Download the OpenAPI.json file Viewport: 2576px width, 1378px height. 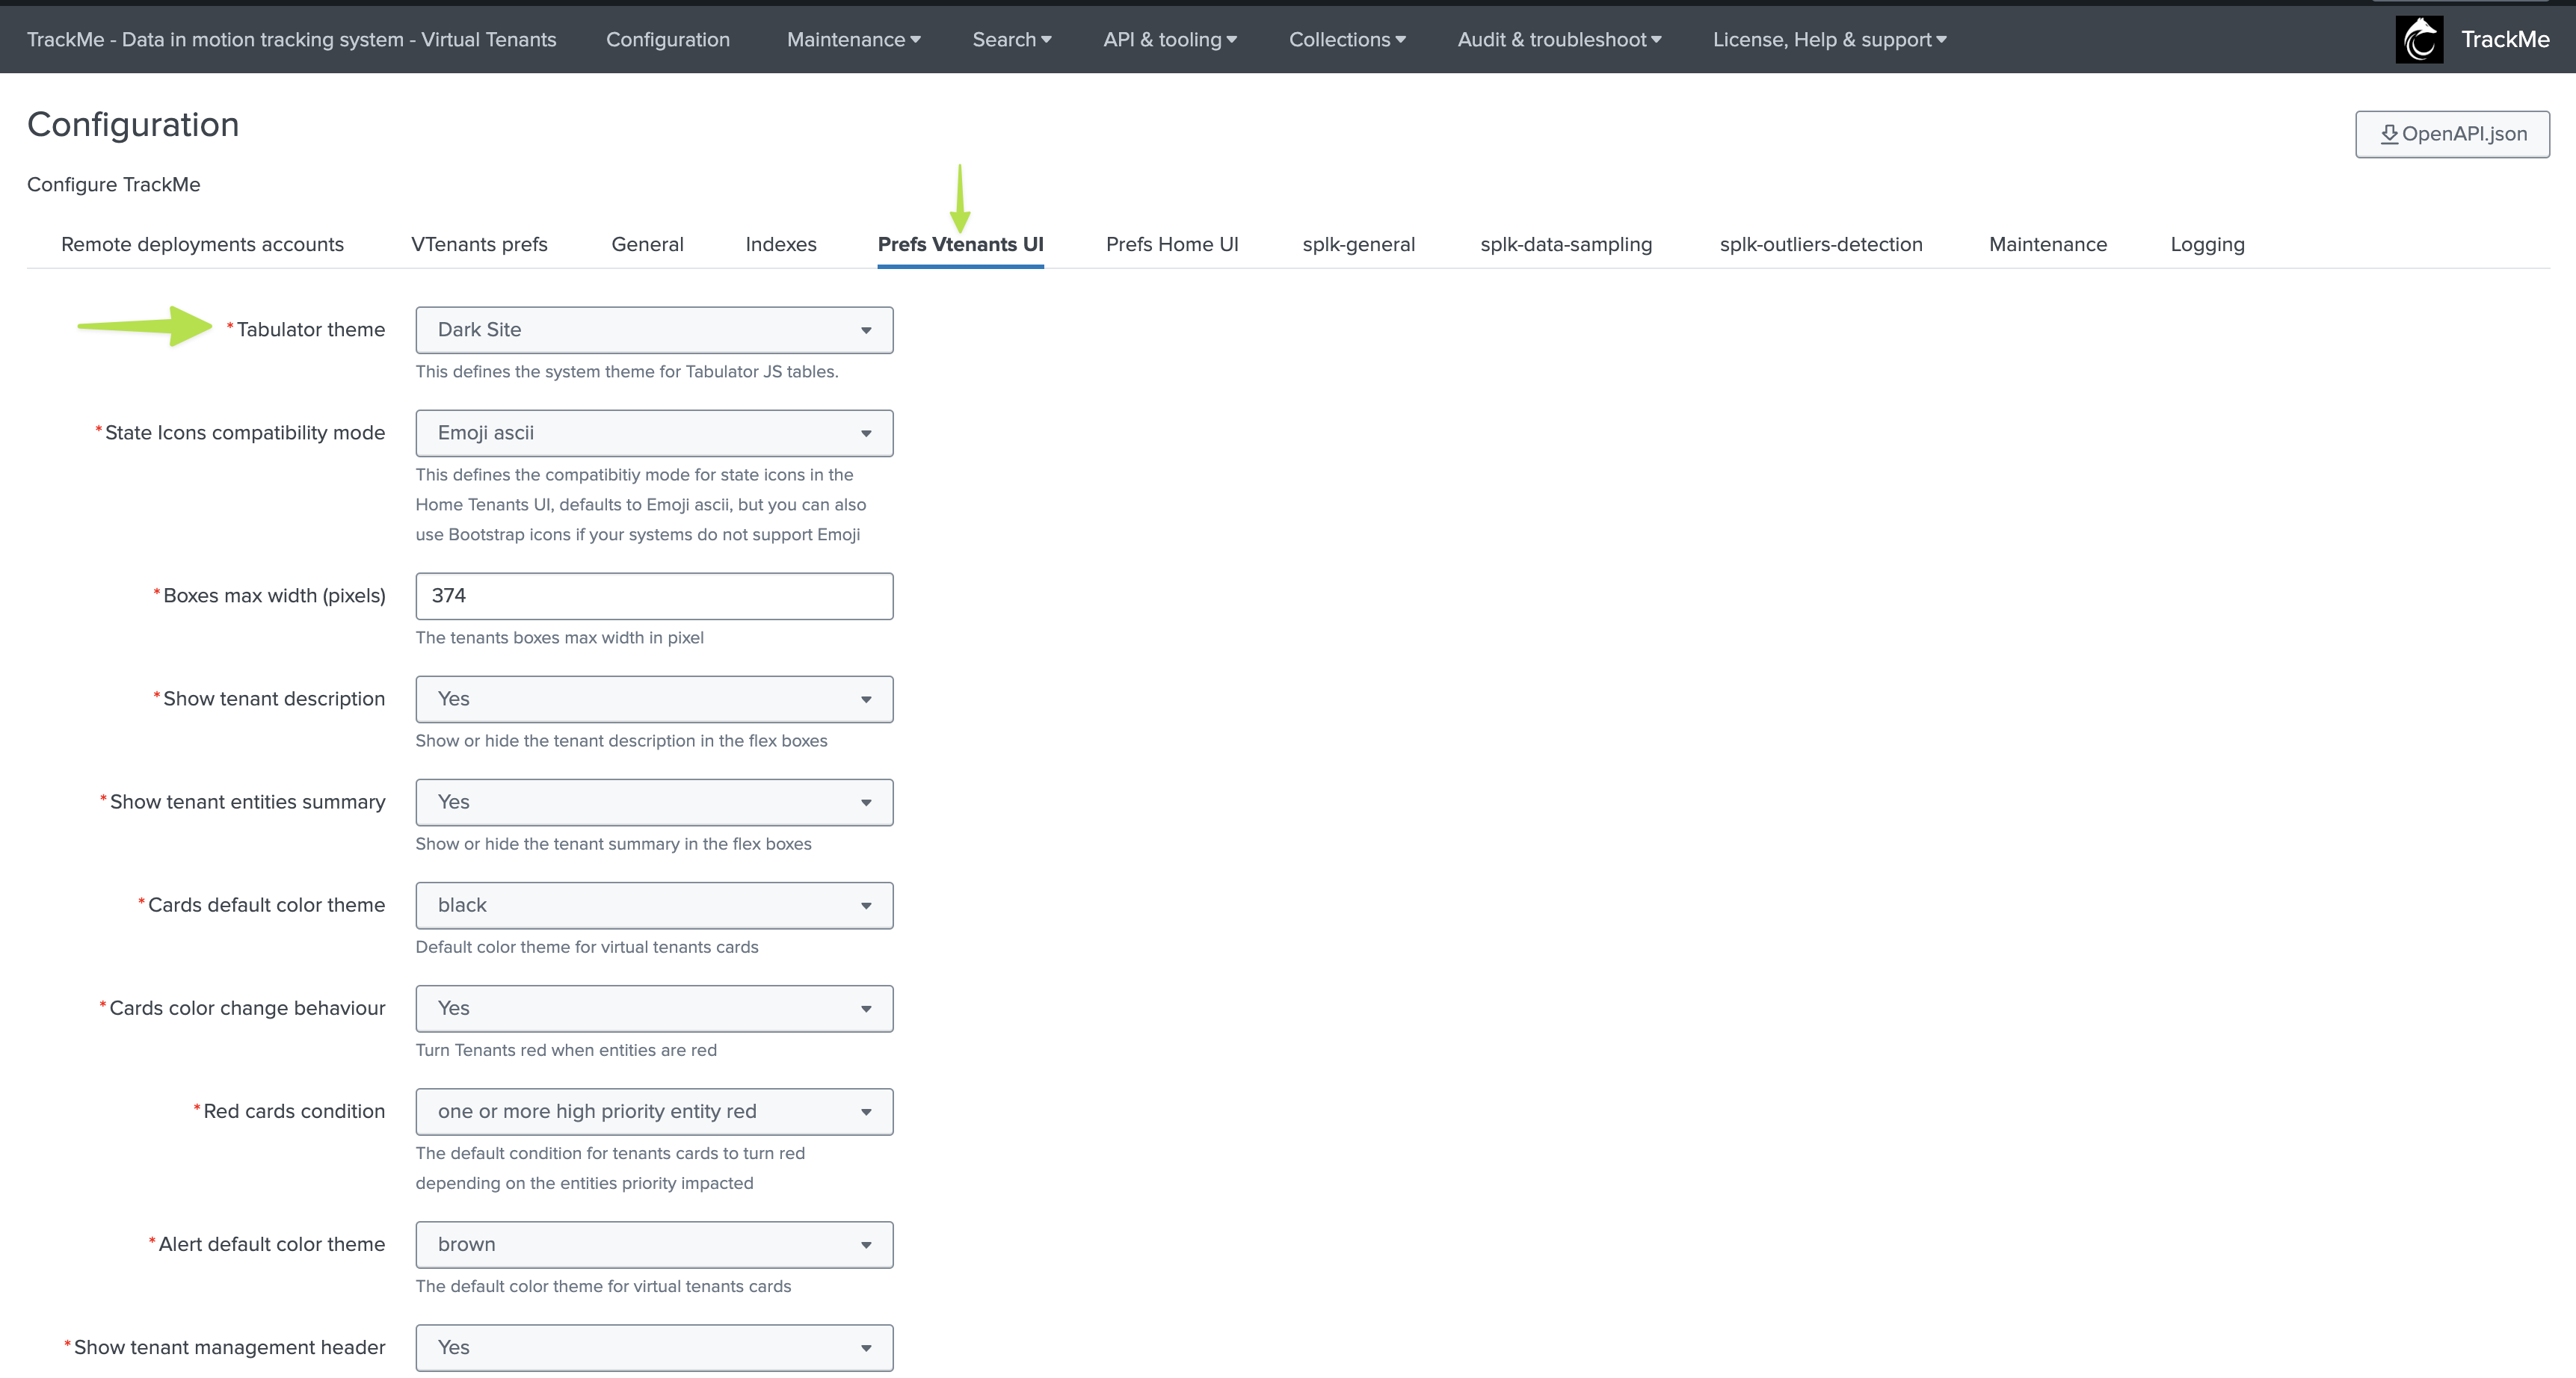(2452, 134)
